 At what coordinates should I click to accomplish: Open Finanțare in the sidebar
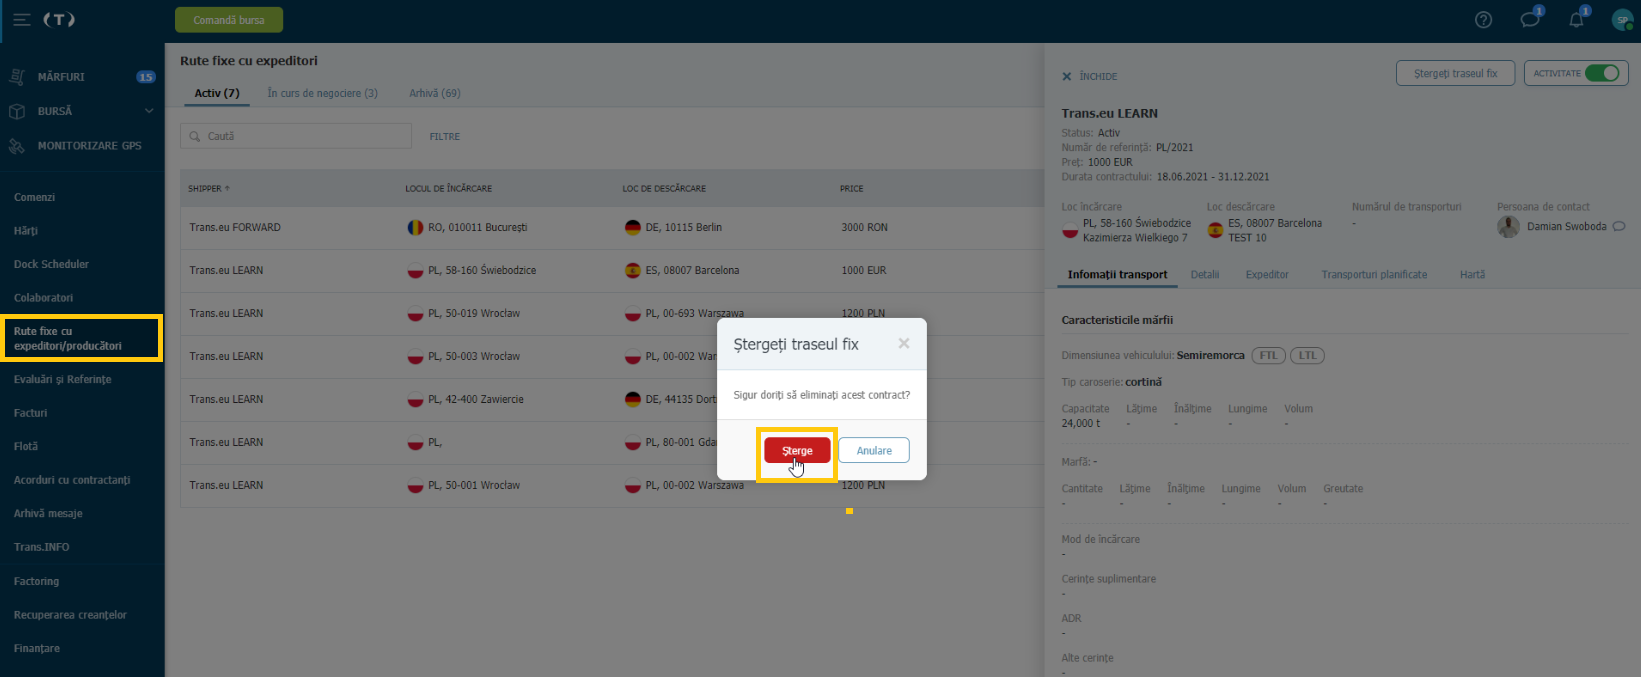[37, 648]
